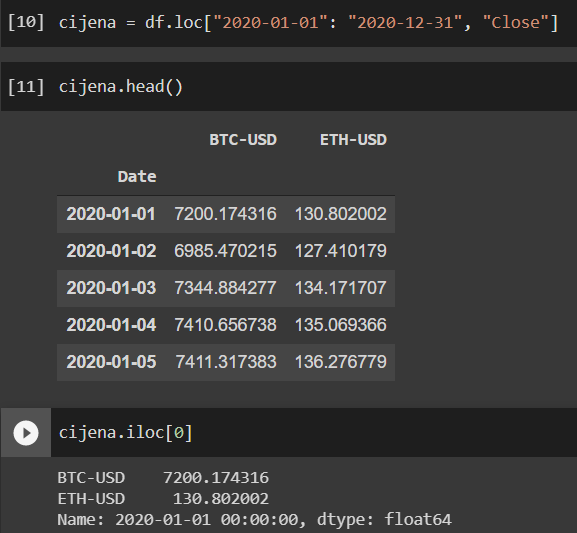Click 130.802002 in the series output
This screenshot has width=577, height=533.
point(221,499)
